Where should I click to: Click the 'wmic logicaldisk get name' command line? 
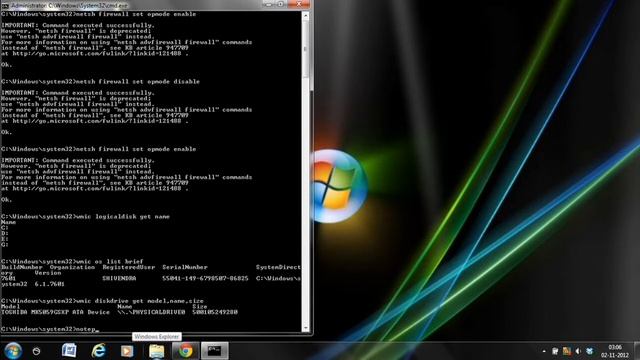[x=85, y=216]
